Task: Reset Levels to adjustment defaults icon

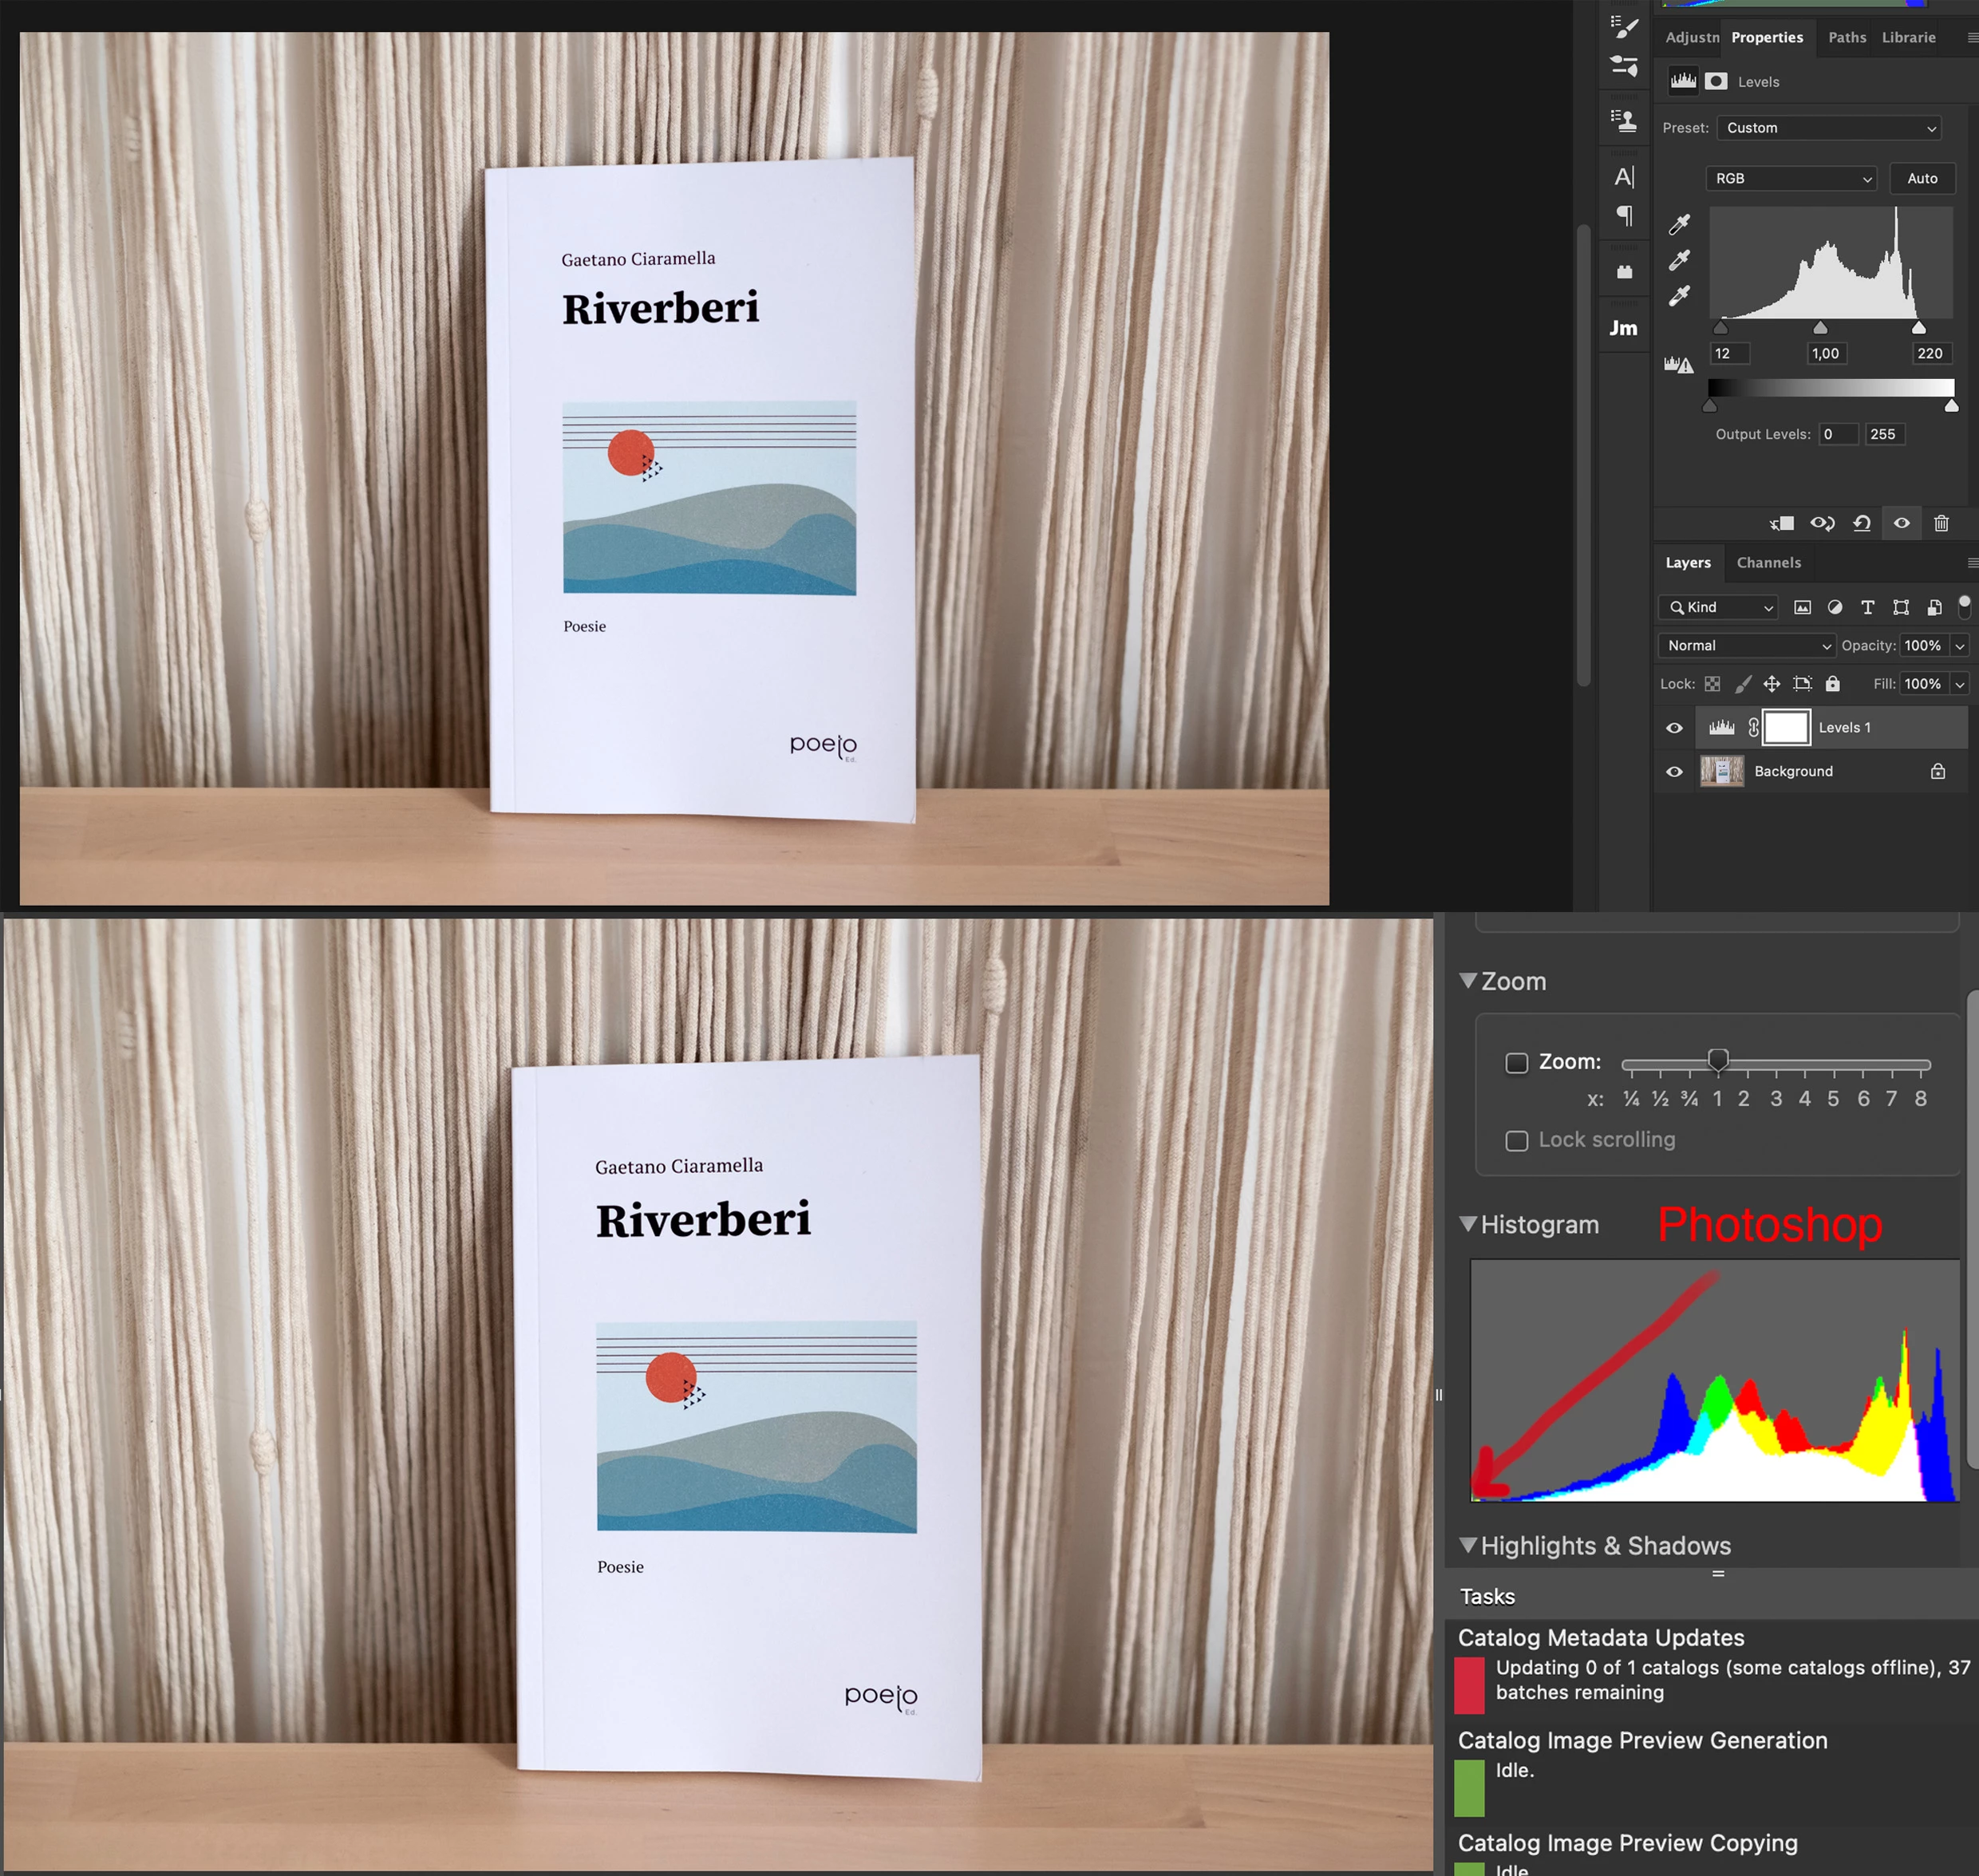Action: [1862, 523]
